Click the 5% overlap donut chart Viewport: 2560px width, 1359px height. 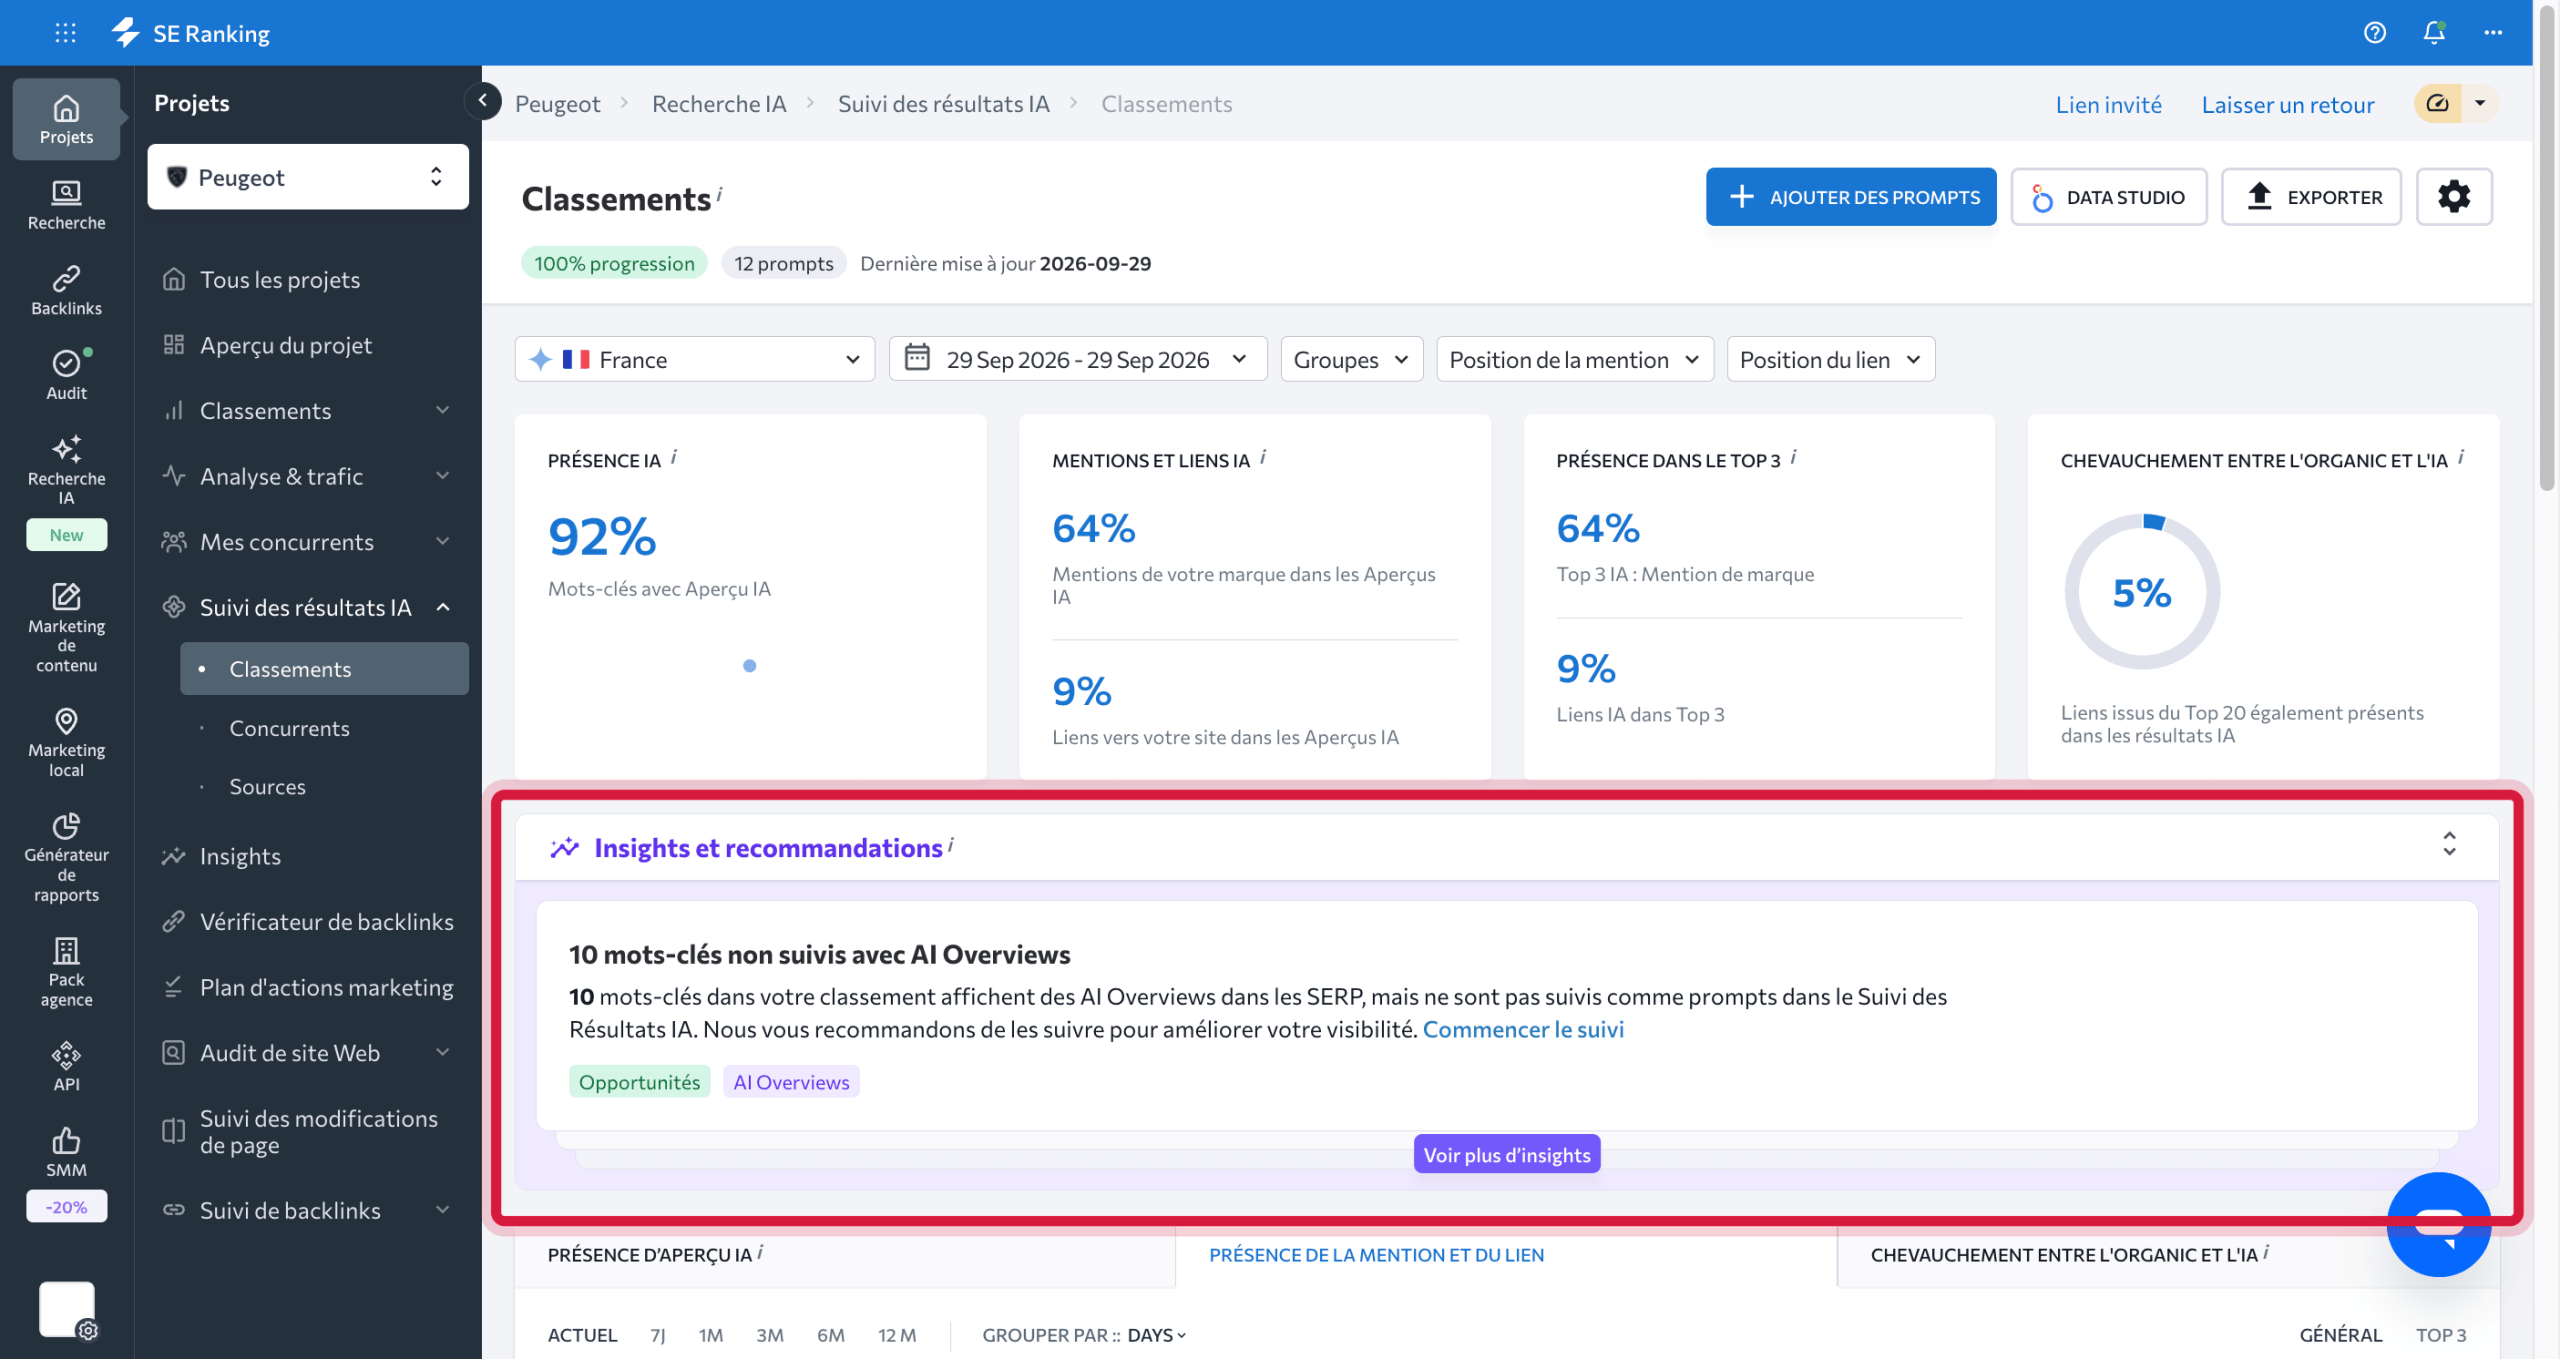pos(2142,592)
